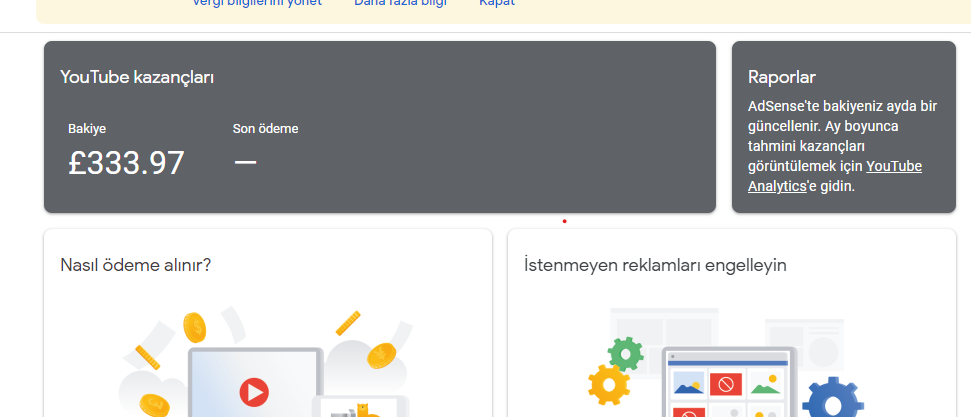Click the red play button illustration
The width and height of the screenshot is (971, 417).
point(254,392)
